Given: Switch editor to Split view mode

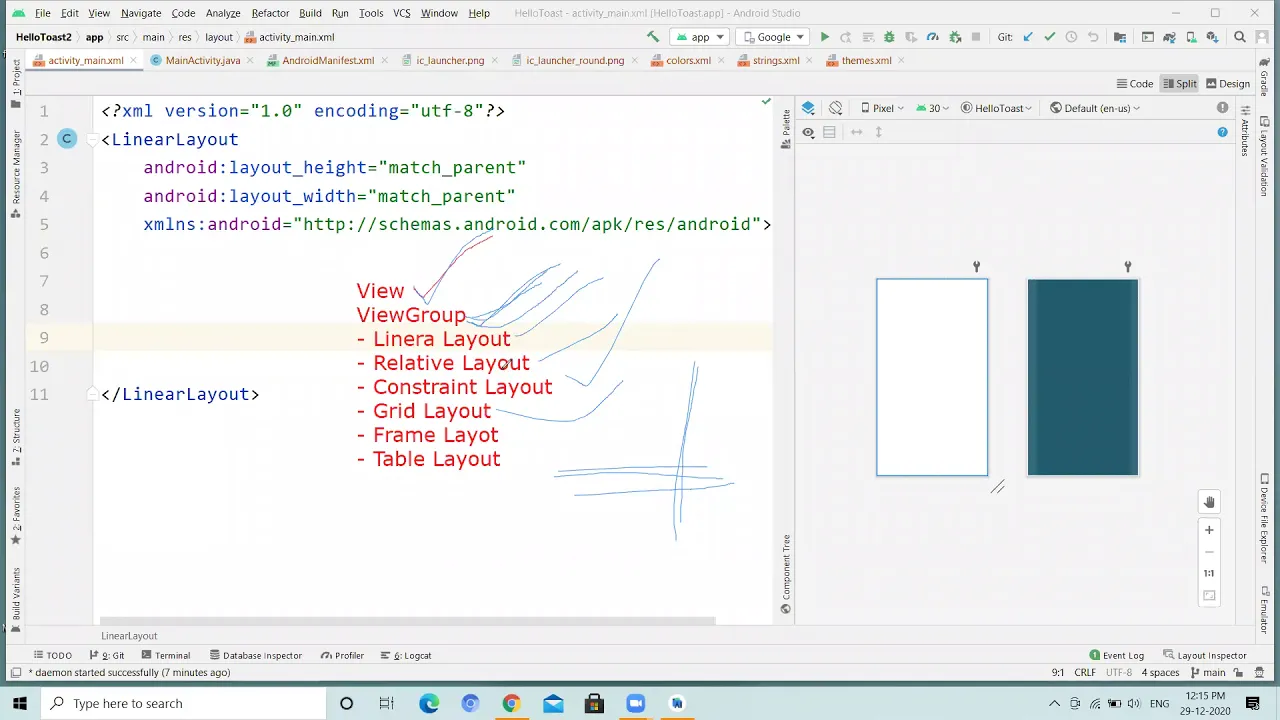Looking at the screenshot, I should pos(1180,84).
